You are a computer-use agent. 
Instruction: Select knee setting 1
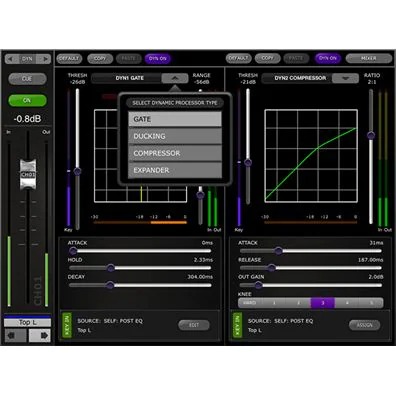click(274, 303)
